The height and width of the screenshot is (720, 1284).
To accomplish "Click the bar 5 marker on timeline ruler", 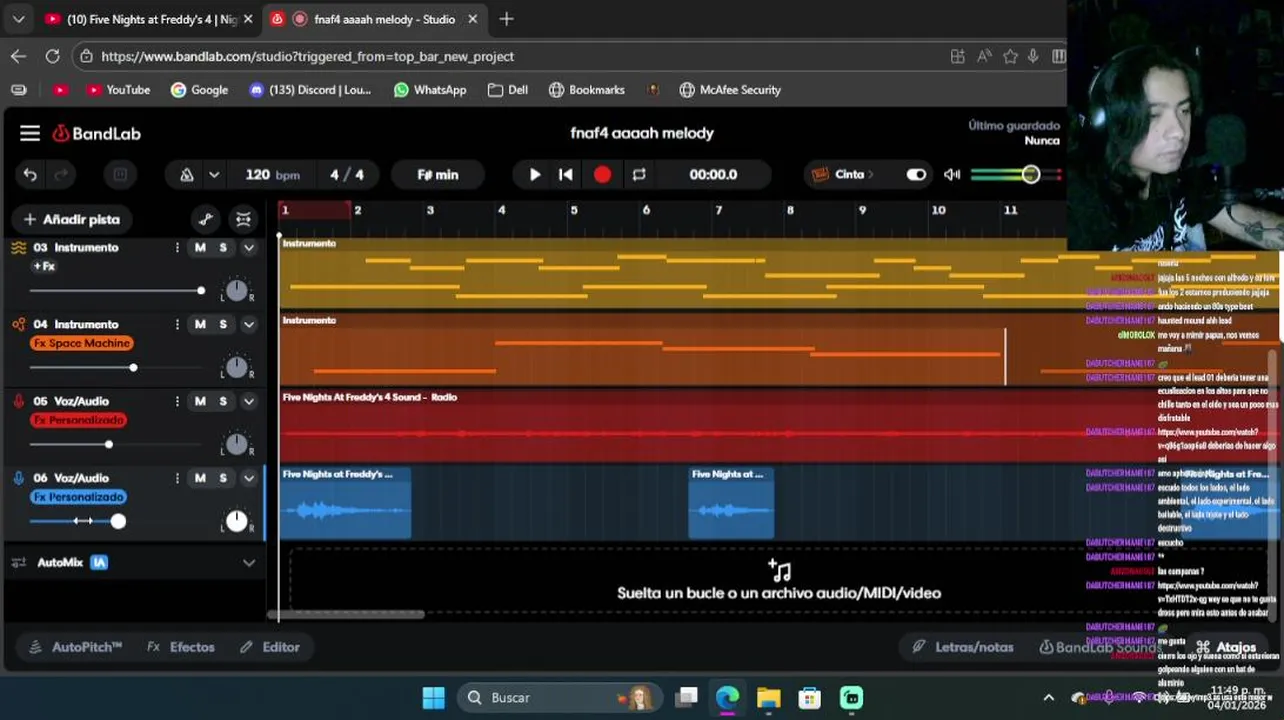I will click(574, 210).
